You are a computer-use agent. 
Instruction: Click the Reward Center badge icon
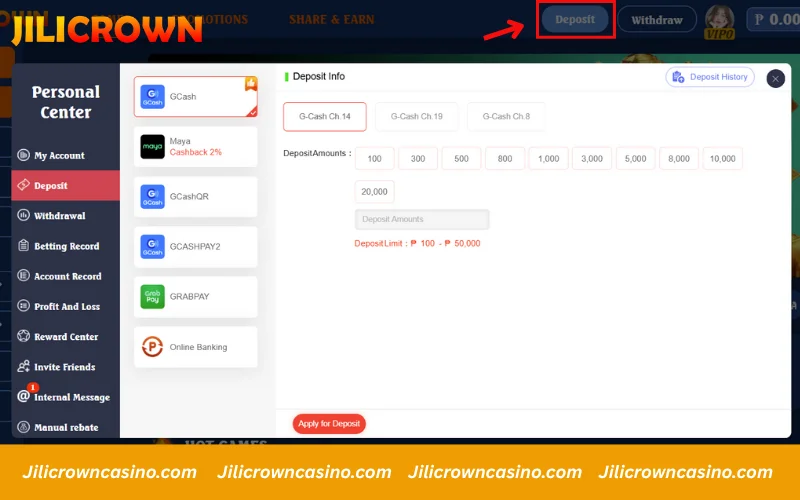(23, 336)
